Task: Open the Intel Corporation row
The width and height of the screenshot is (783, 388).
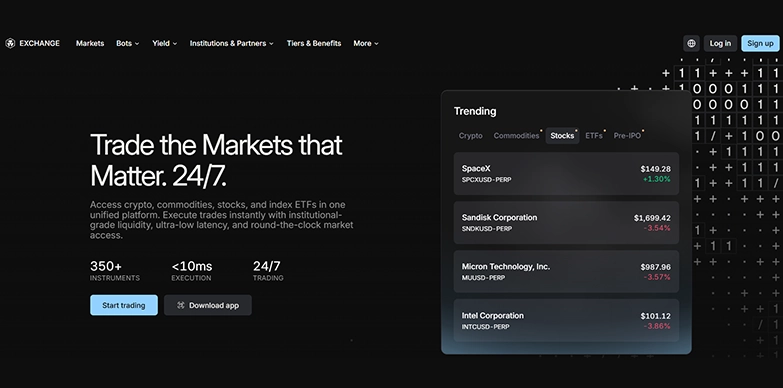Action: pos(566,320)
